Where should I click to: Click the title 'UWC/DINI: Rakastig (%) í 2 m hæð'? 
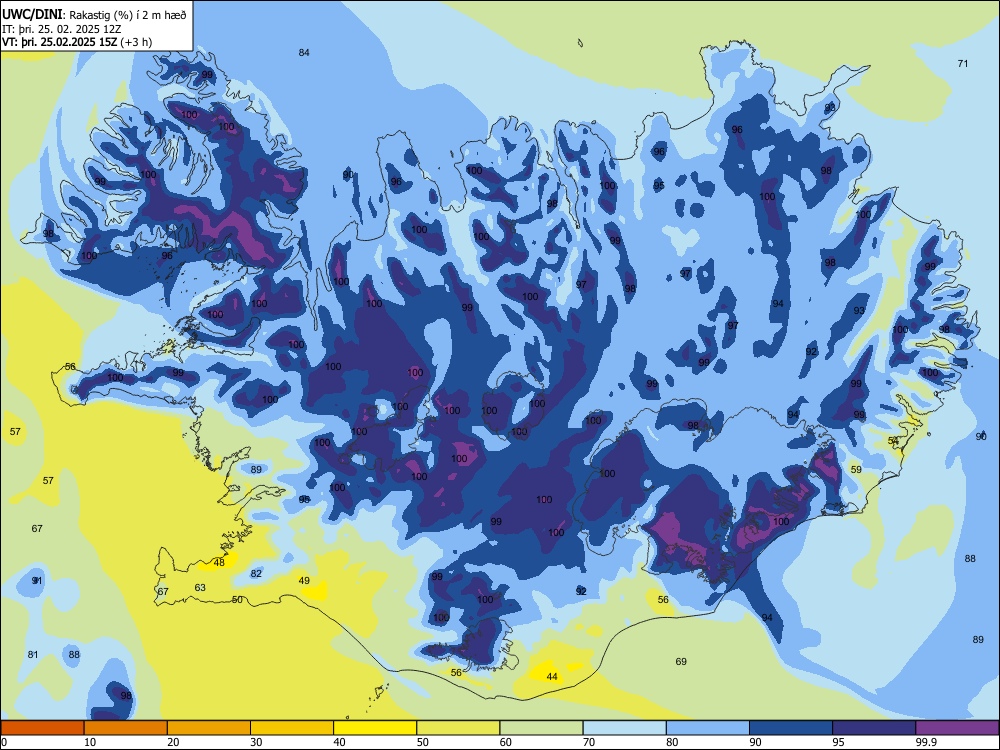point(94,15)
